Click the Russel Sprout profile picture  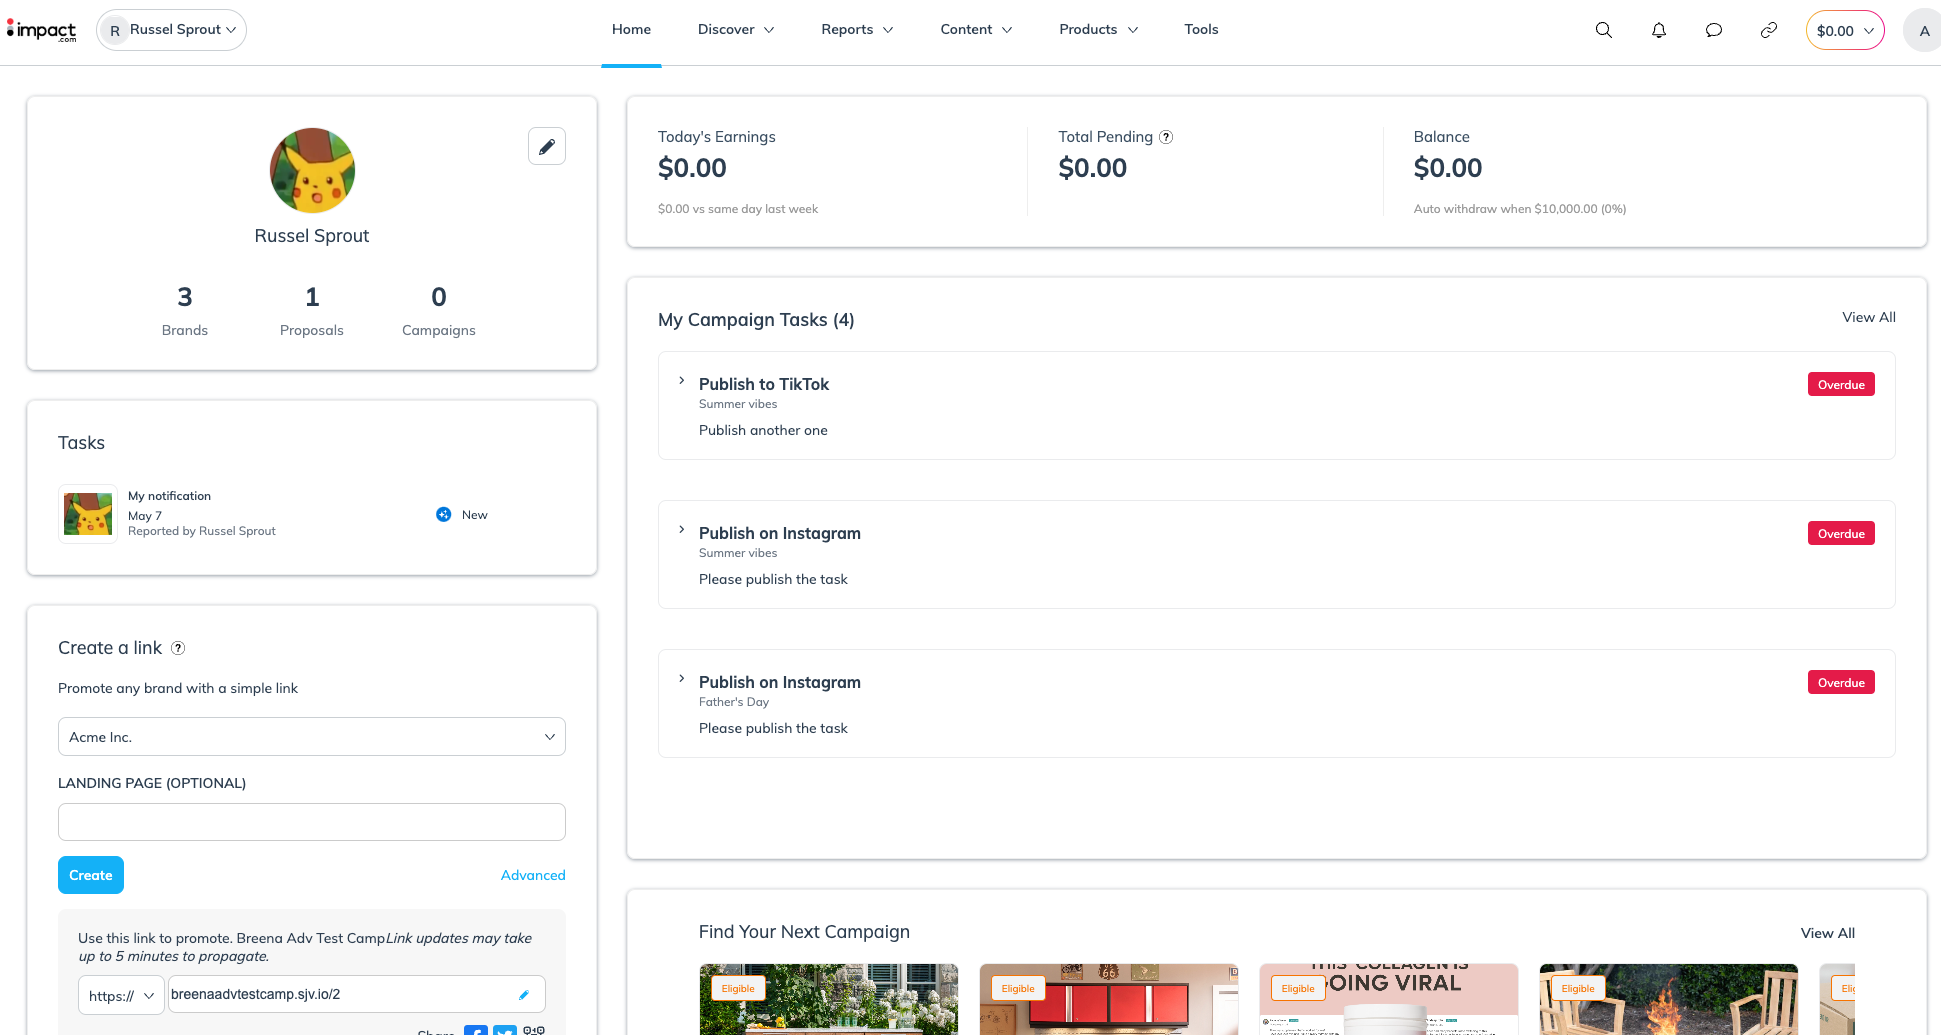(312, 170)
